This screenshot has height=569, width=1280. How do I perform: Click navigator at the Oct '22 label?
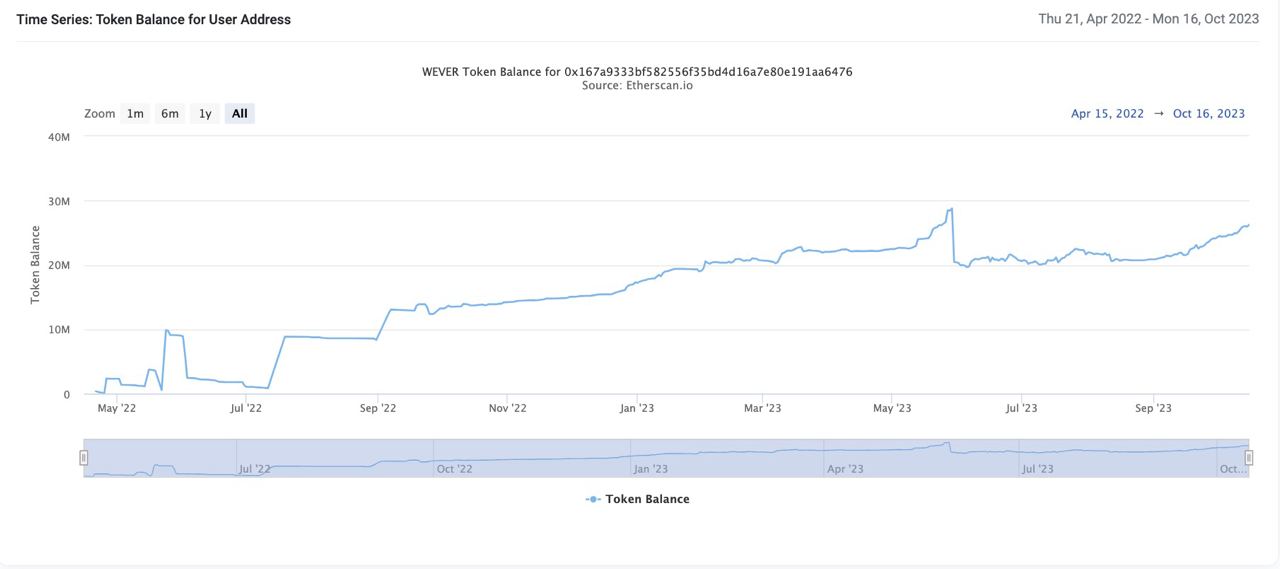pyautogui.click(x=454, y=469)
